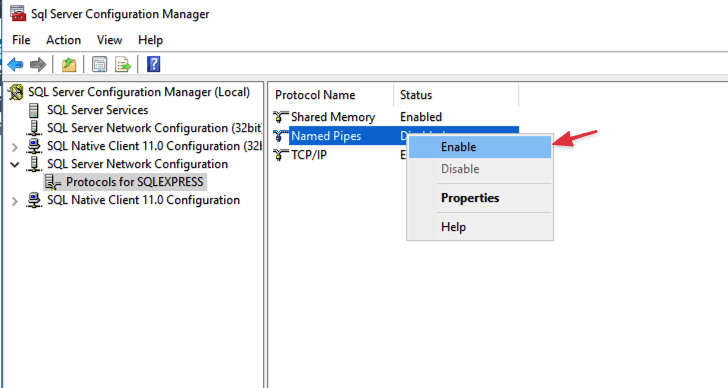Click the Back arrow toolbar icon
728x388 pixels.
coord(15,64)
